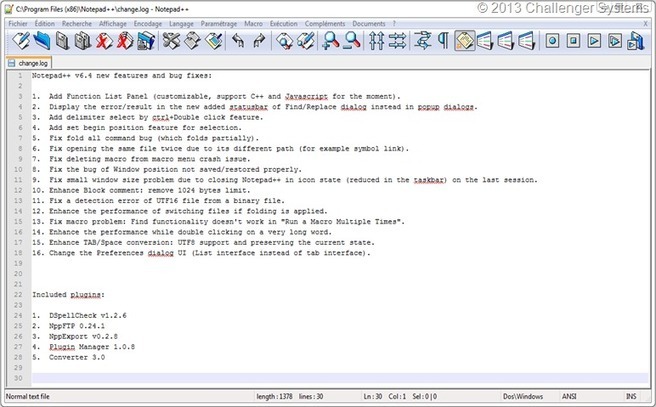This screenshot has width=656, height=407.
Task: Click the Print toolbar icon
Action: pos(145,41)
